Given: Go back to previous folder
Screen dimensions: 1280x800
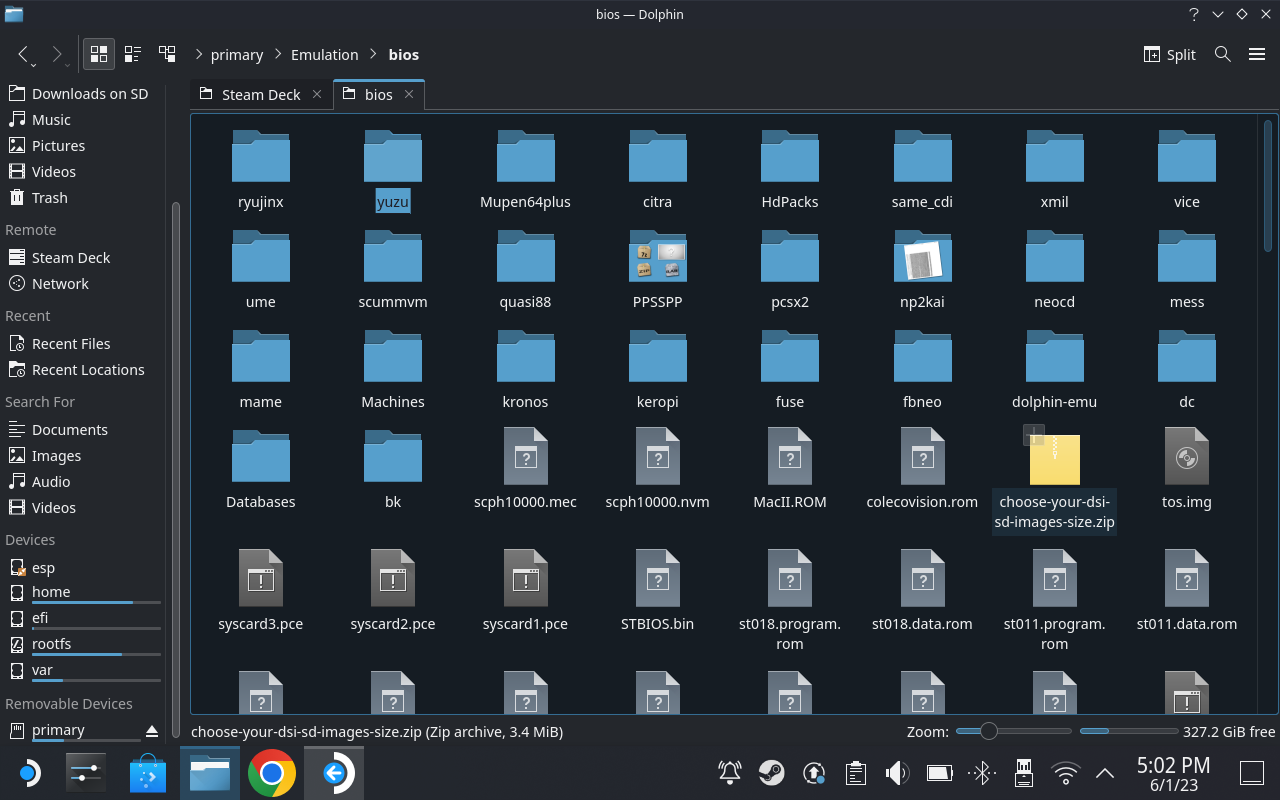Looking at the screenshot, I should pyautogui.click(x=23, y=54).
